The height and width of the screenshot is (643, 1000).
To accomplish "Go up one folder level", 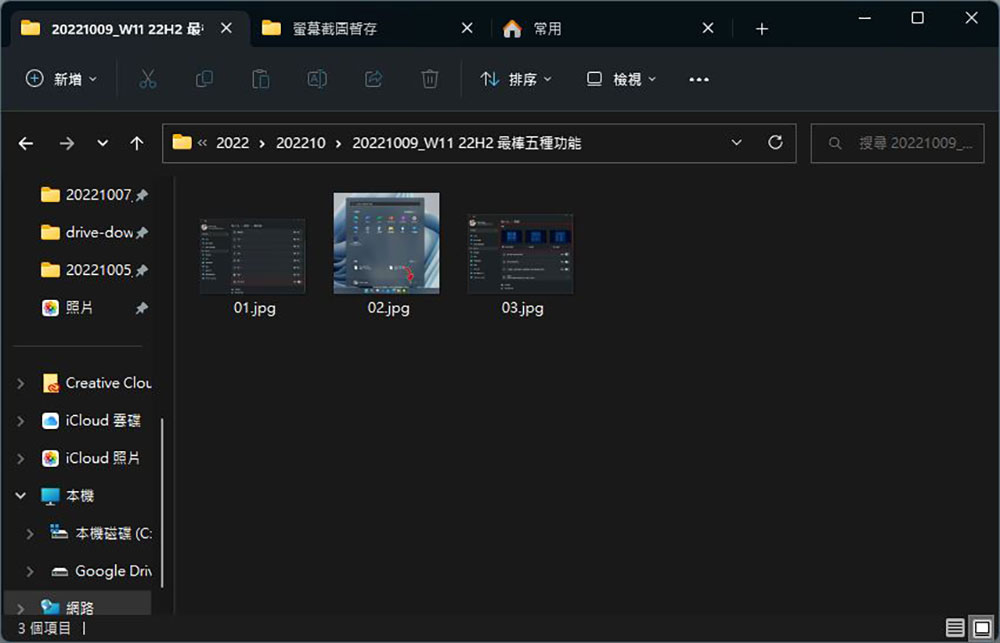I will tap(136, 144).
